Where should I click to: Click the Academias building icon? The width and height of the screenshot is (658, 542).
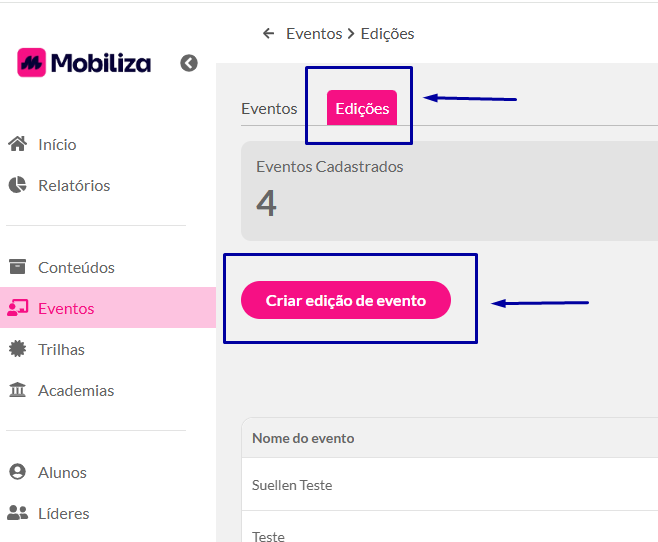pyautogui.click(x=18, y=390)
